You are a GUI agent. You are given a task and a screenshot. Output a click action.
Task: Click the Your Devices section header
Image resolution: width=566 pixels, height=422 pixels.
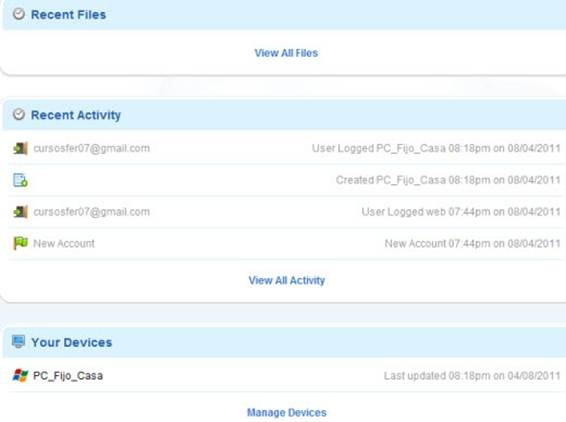pos(71,342)
